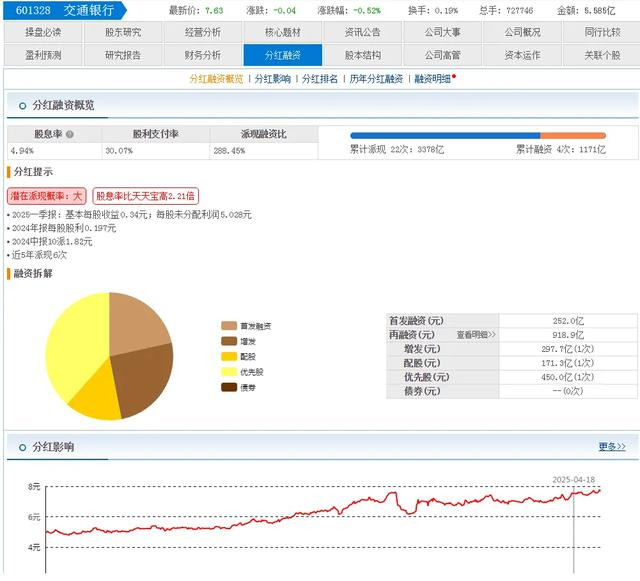Open the 历年分红融资 sub-section link

376,79
